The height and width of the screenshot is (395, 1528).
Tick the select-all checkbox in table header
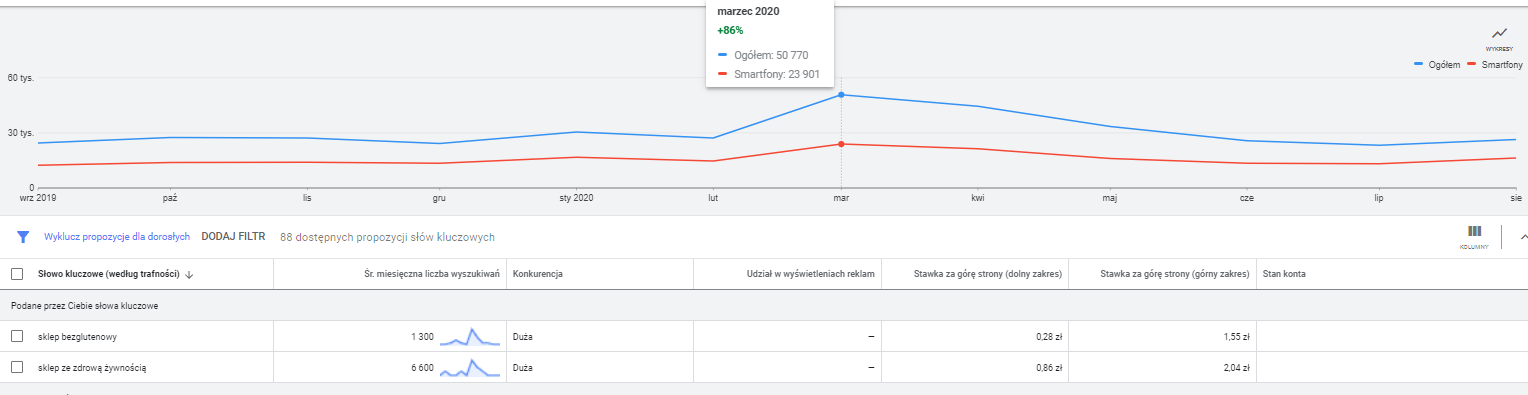tap(17, 274)
